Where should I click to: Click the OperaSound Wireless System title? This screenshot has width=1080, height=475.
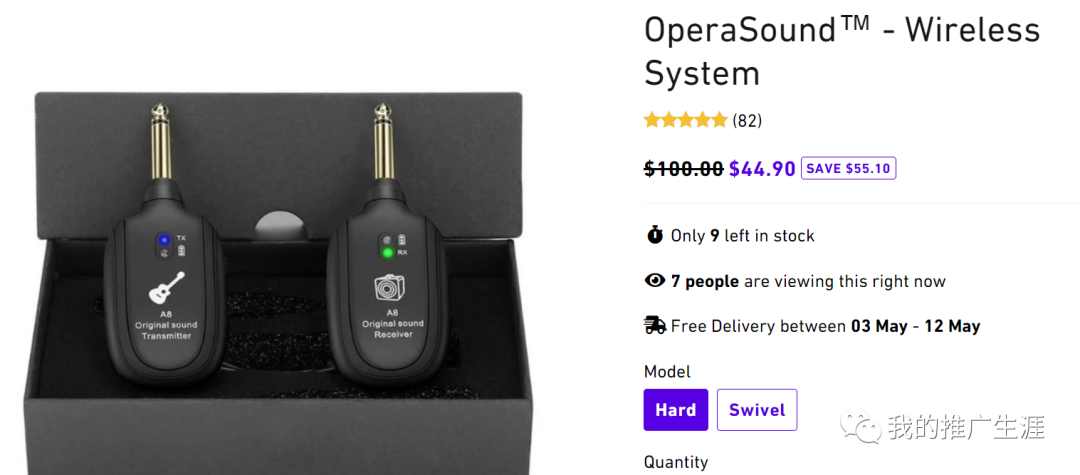point(842,51)
